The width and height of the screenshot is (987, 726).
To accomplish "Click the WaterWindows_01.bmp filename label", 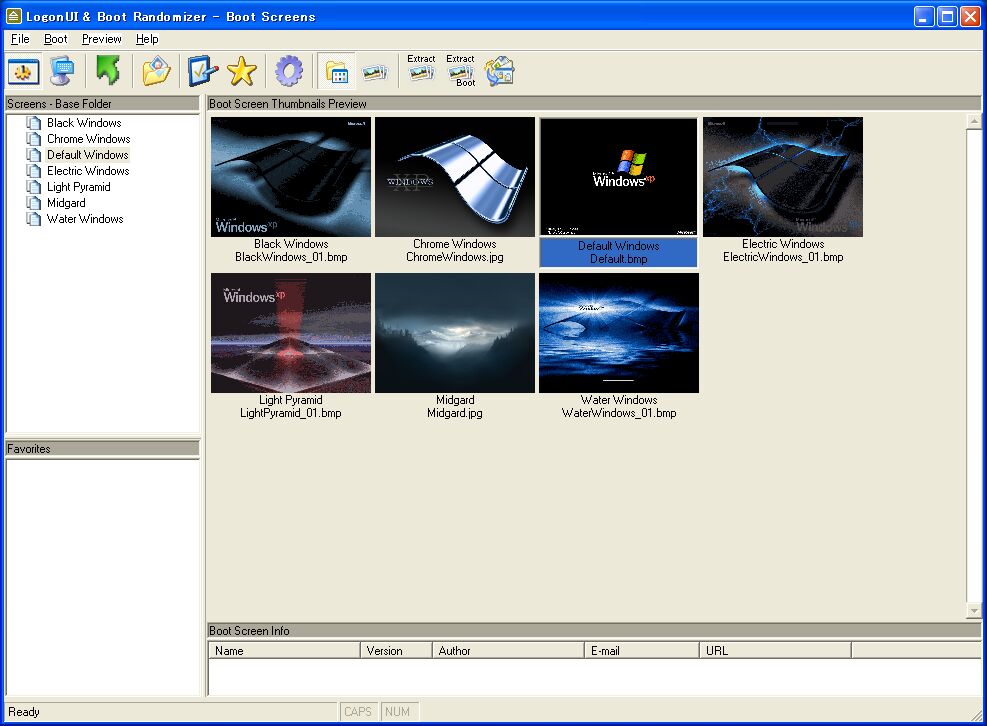I will pyautogui.click(x=619, y=413).
